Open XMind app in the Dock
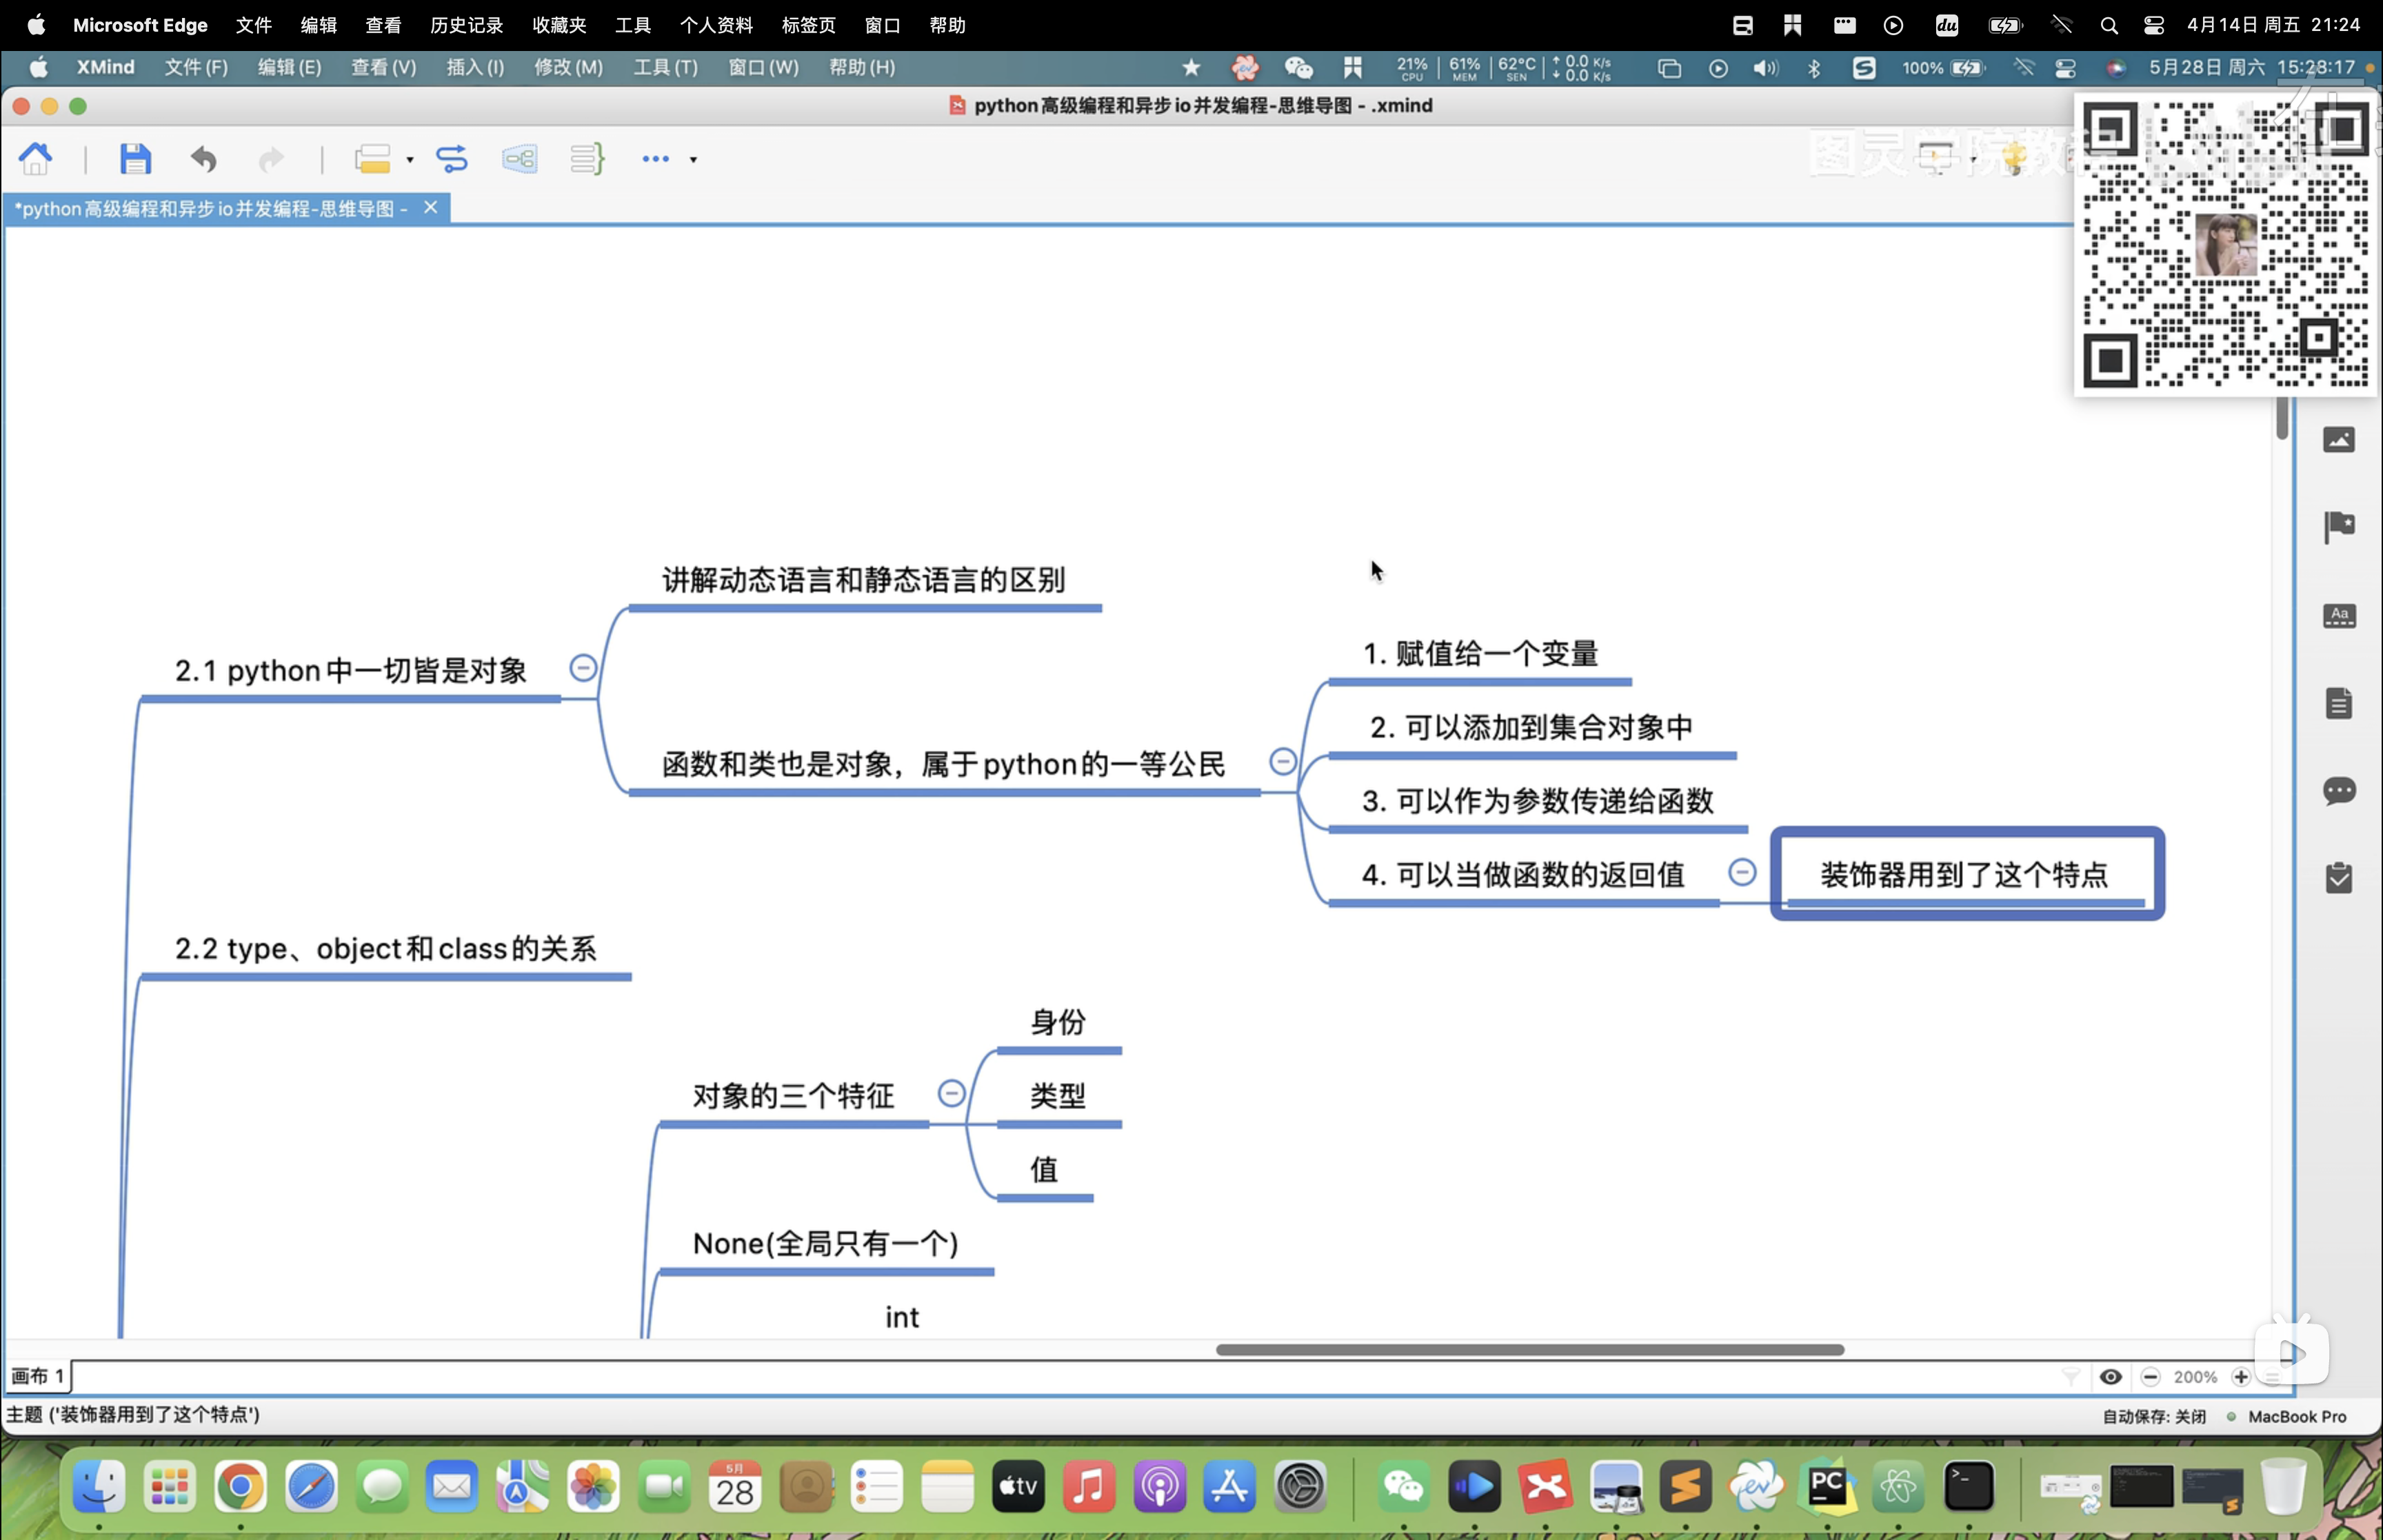 click(1545, 1487)
